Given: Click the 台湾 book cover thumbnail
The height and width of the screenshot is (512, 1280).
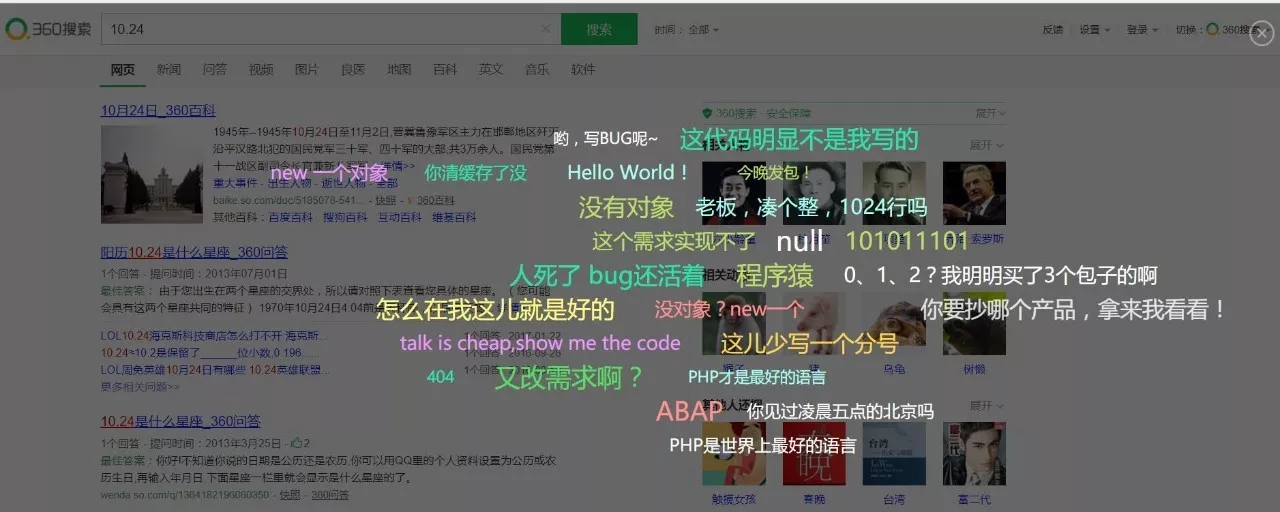Looking at the screenshot, I should coord(894,454).
